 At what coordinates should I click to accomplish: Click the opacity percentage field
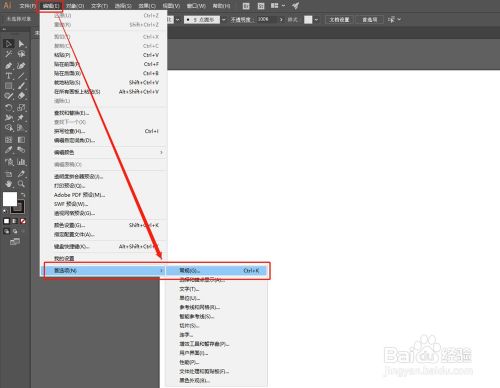[266, 19]
